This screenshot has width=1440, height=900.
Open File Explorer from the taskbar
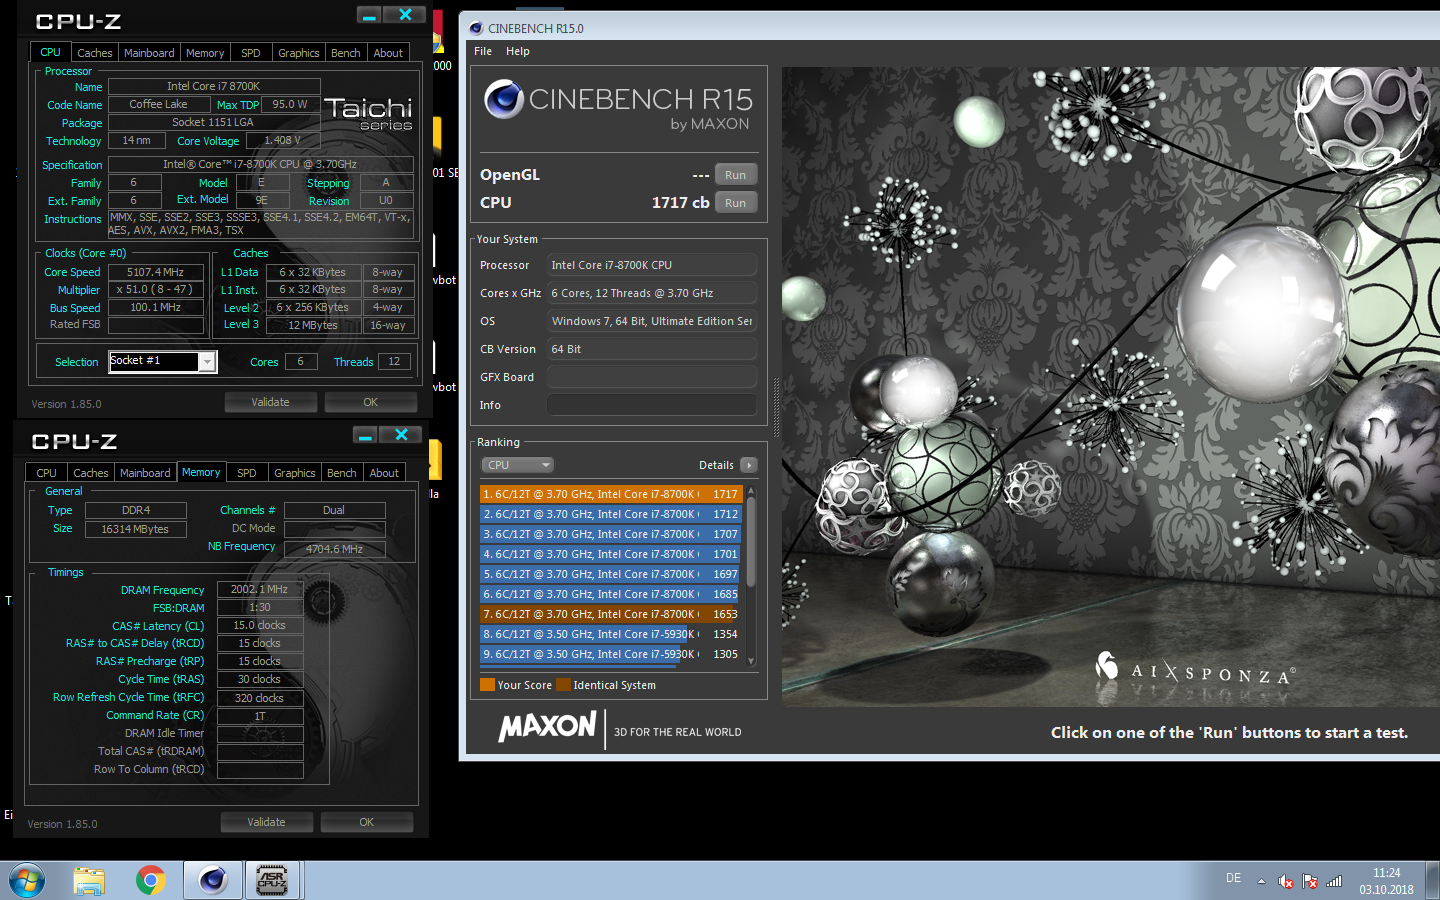point(89,881)
